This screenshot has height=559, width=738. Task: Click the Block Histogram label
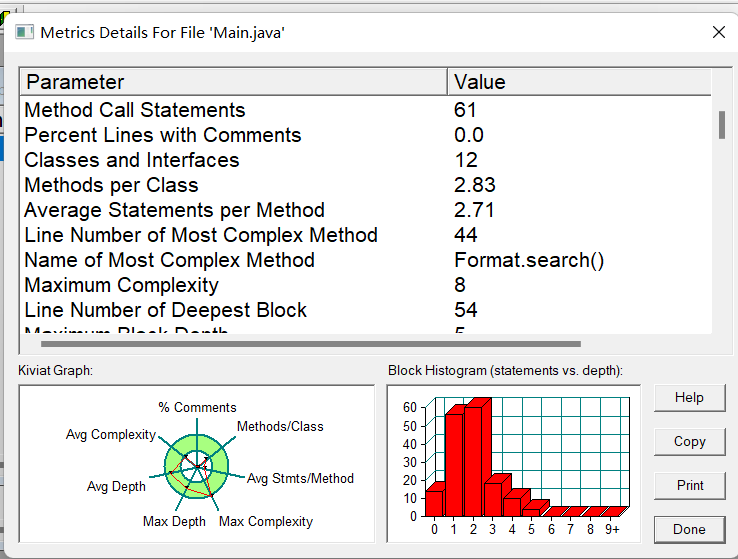click(x=505, y=371)
